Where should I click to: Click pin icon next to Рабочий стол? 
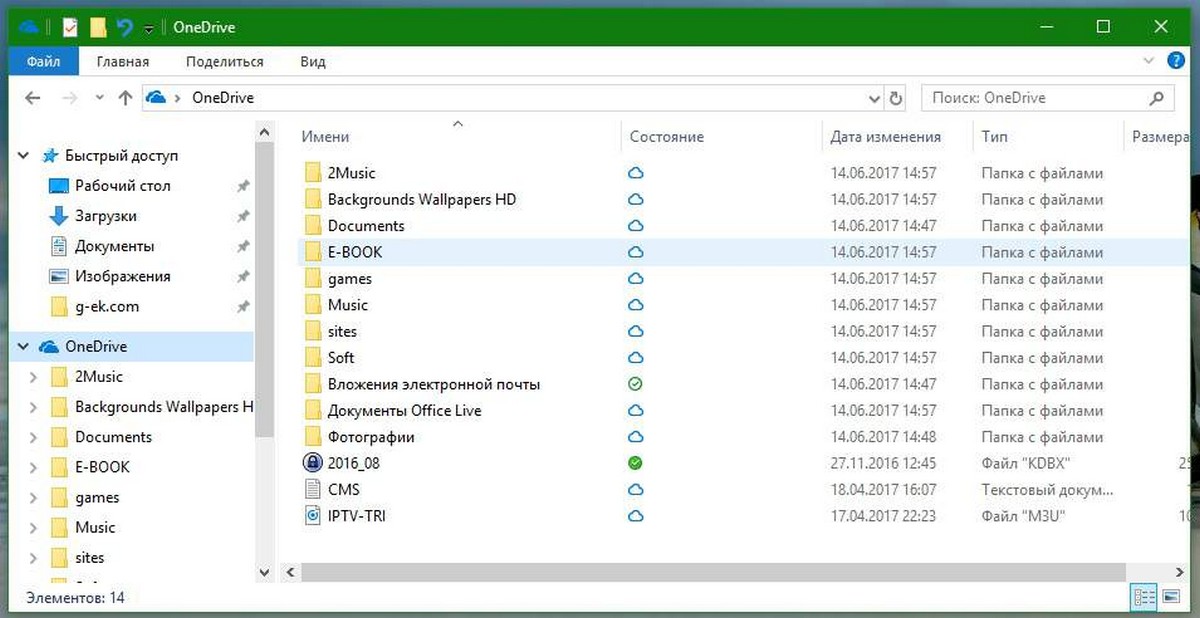tap(242, 186)
